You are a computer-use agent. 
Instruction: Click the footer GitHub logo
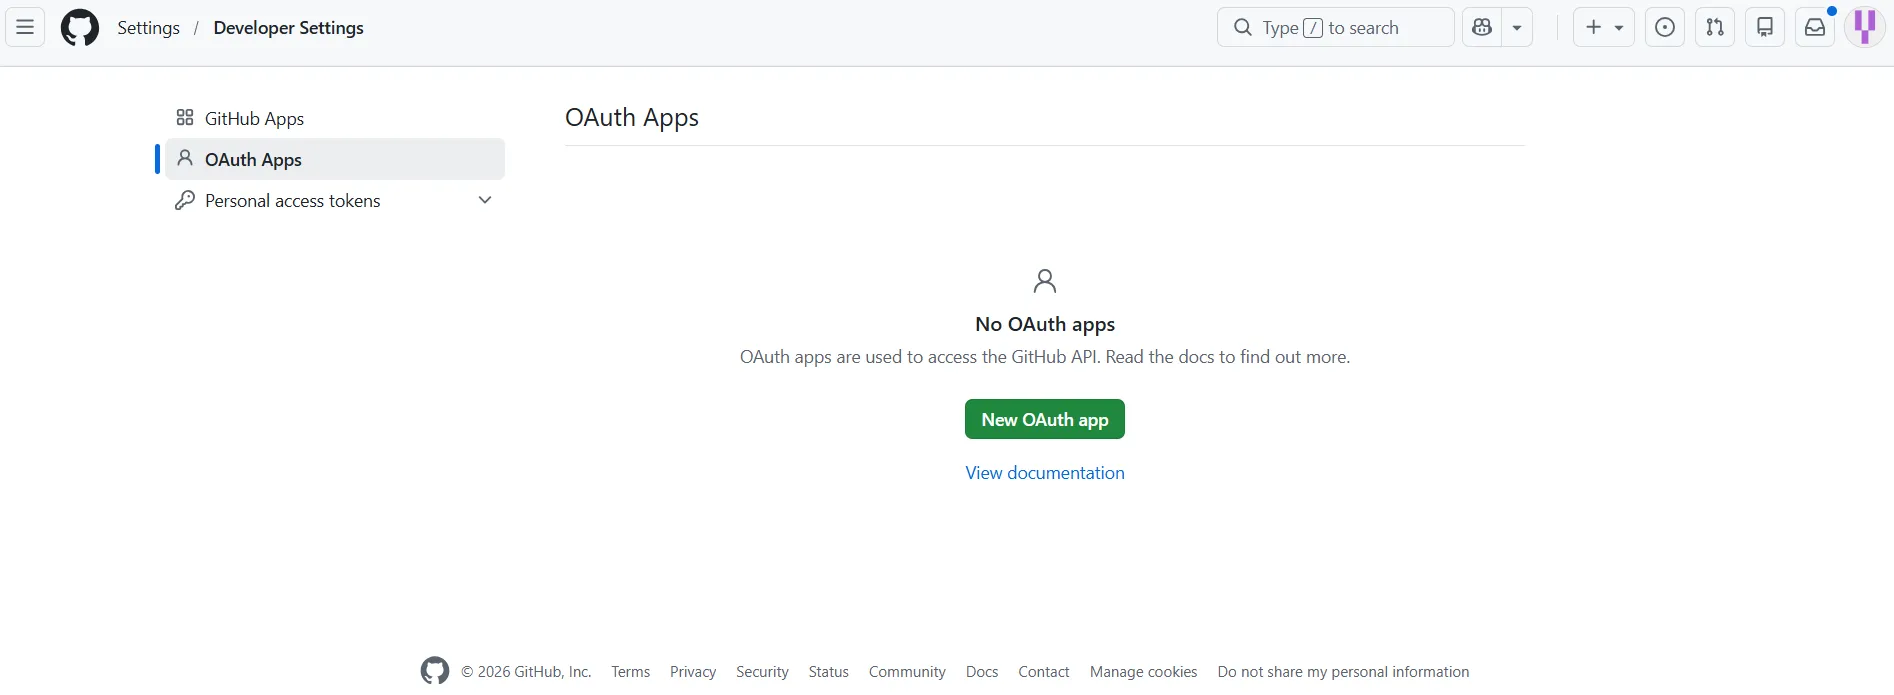(x=435, y=671)
